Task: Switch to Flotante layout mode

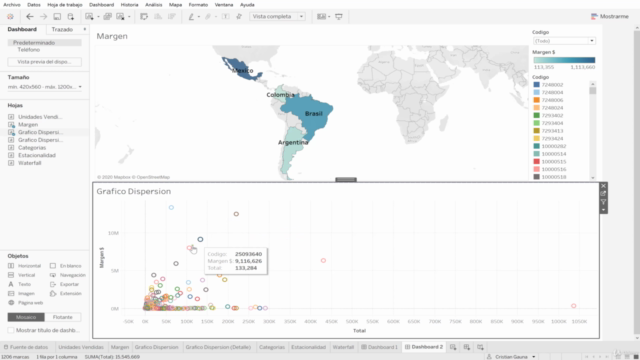Action: (x=62, y=317)
